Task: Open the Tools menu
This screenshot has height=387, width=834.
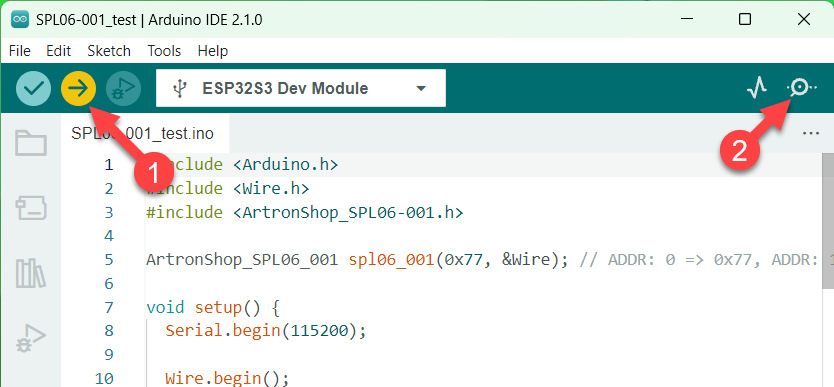Action: (x=164, y=51)
